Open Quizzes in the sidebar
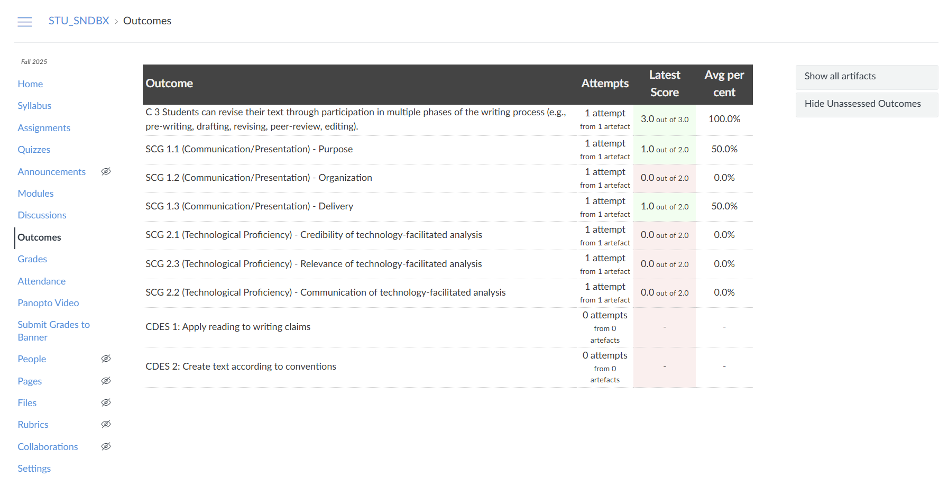 [34, 150]
